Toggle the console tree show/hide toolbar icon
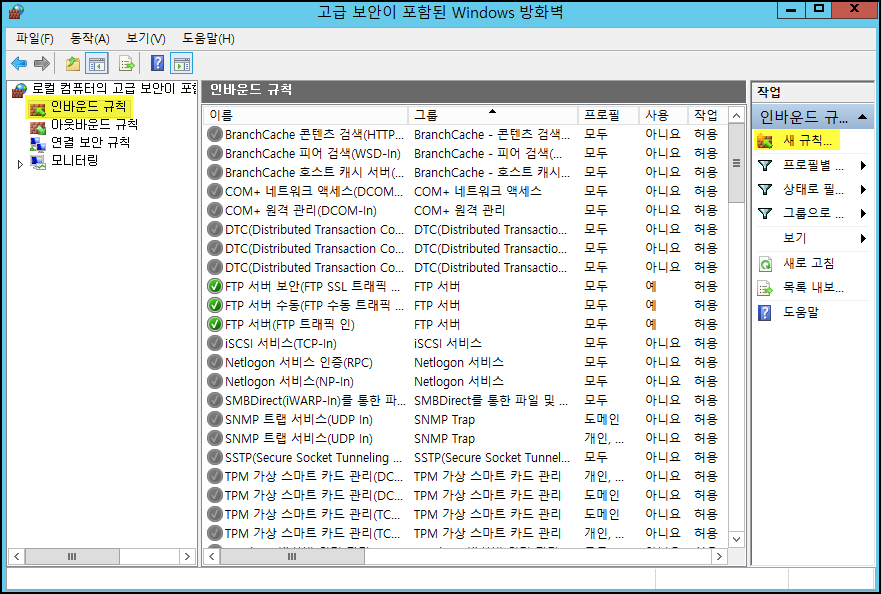This screenshot has height=594, width=881. point(97,64)
